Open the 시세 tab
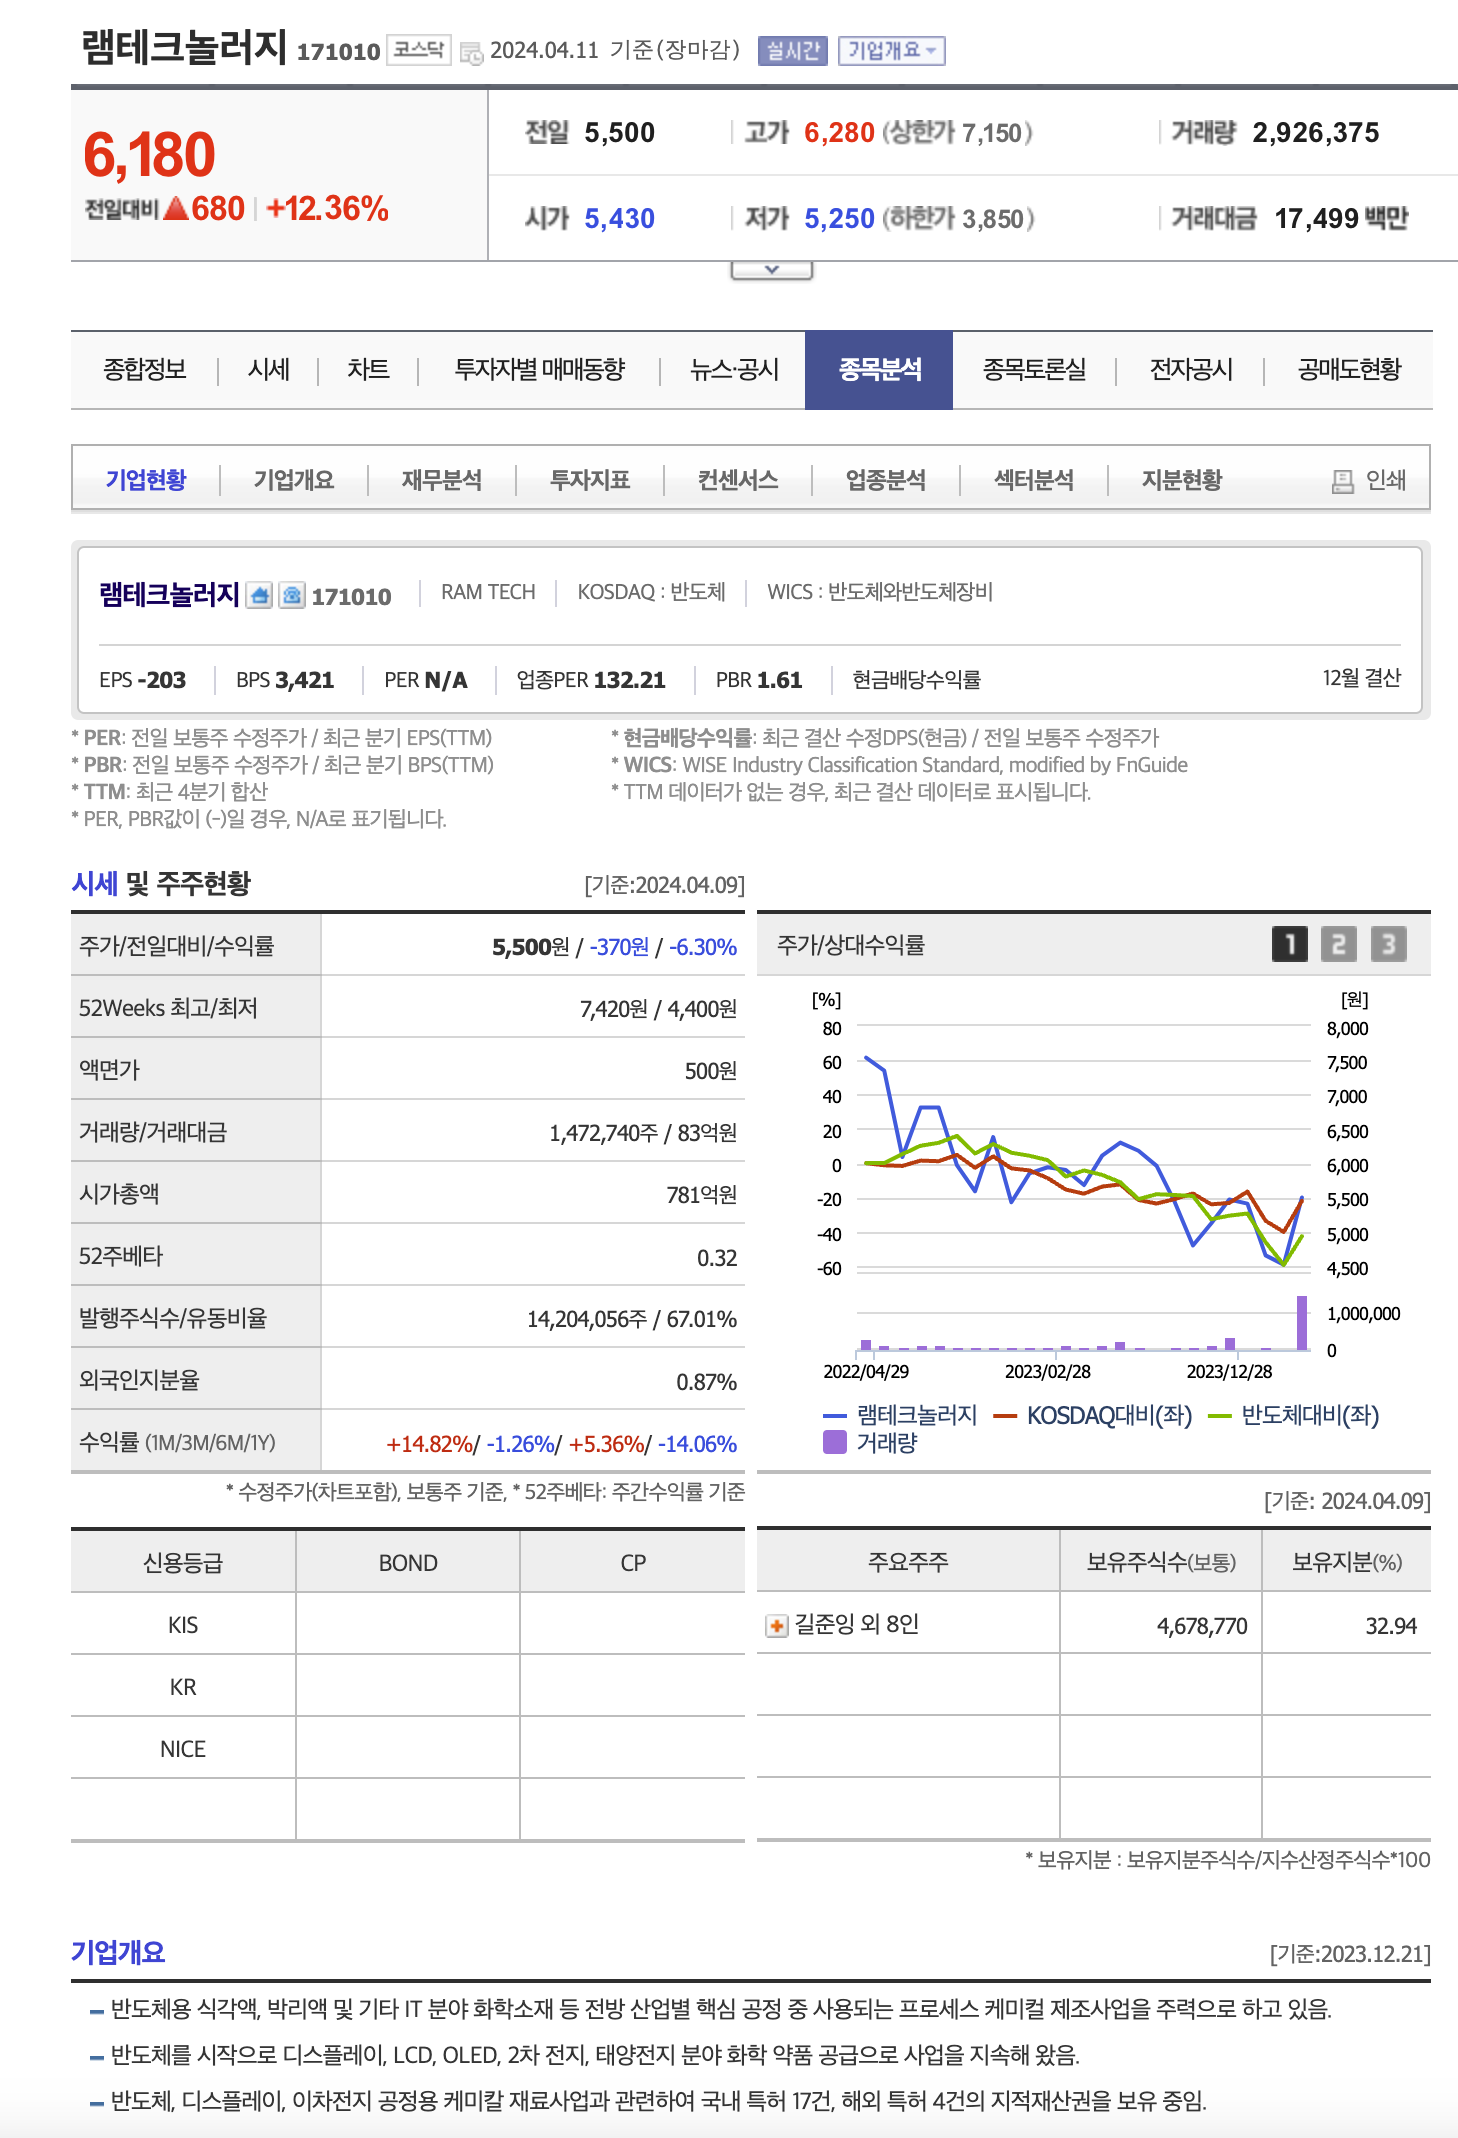 [269, 370]
